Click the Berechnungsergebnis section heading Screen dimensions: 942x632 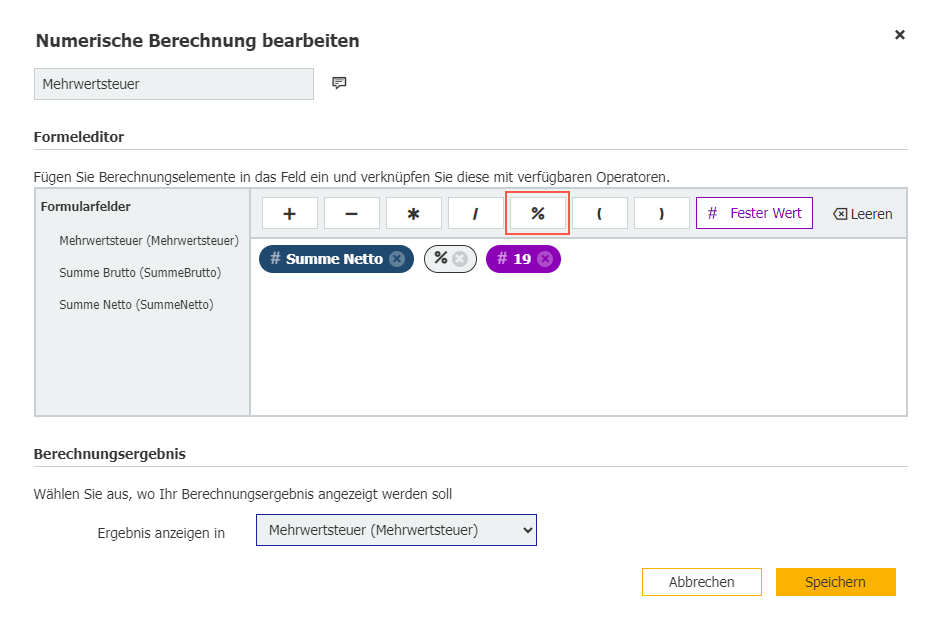[x=109, y=454]
